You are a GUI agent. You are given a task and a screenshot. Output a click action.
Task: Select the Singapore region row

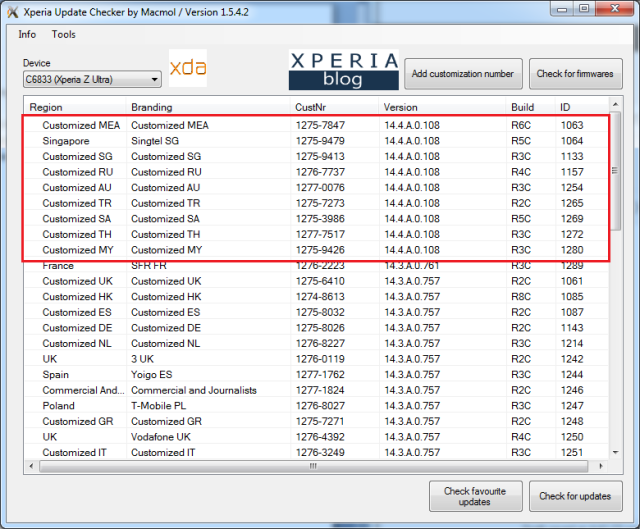click(x=316, y=141)
